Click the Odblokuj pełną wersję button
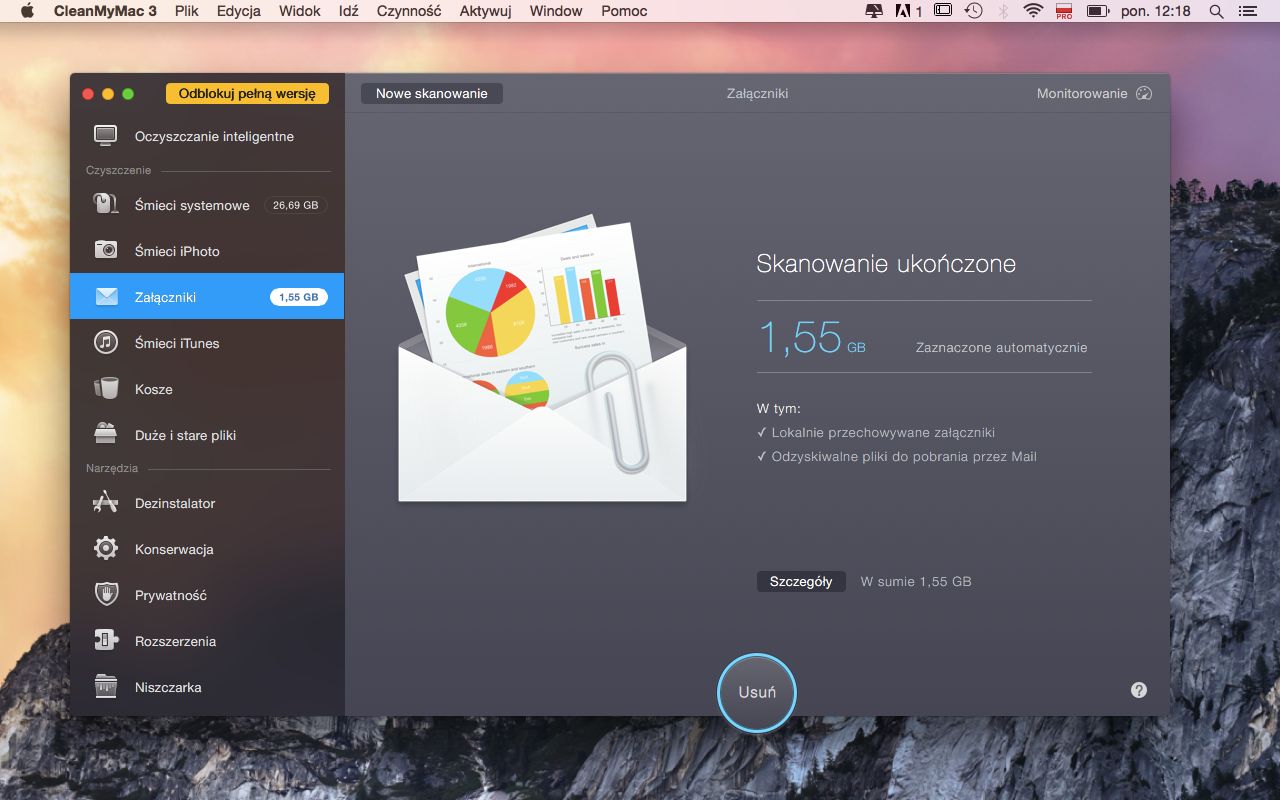This screenshot has height=800, width=1280. [247, 93]
